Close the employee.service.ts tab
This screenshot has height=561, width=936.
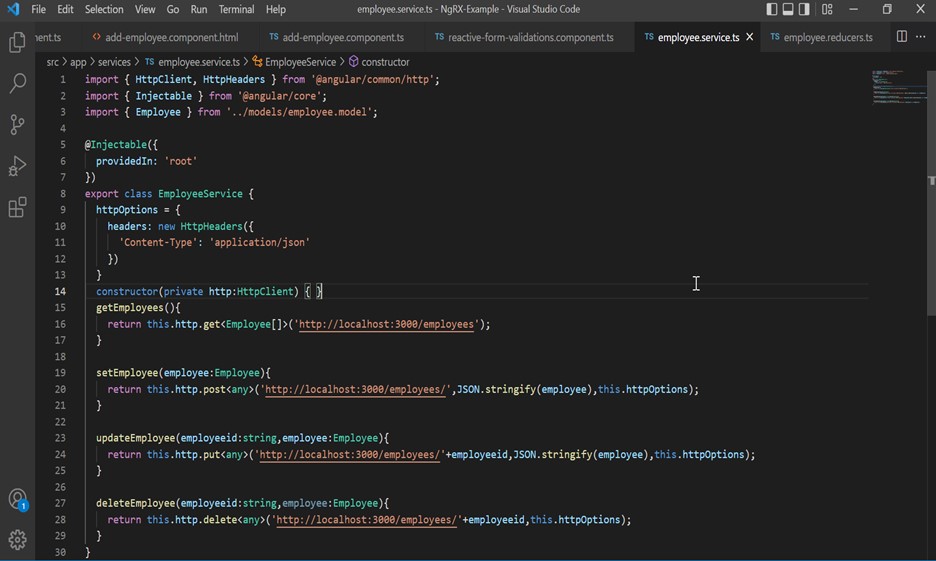(750, 37)
